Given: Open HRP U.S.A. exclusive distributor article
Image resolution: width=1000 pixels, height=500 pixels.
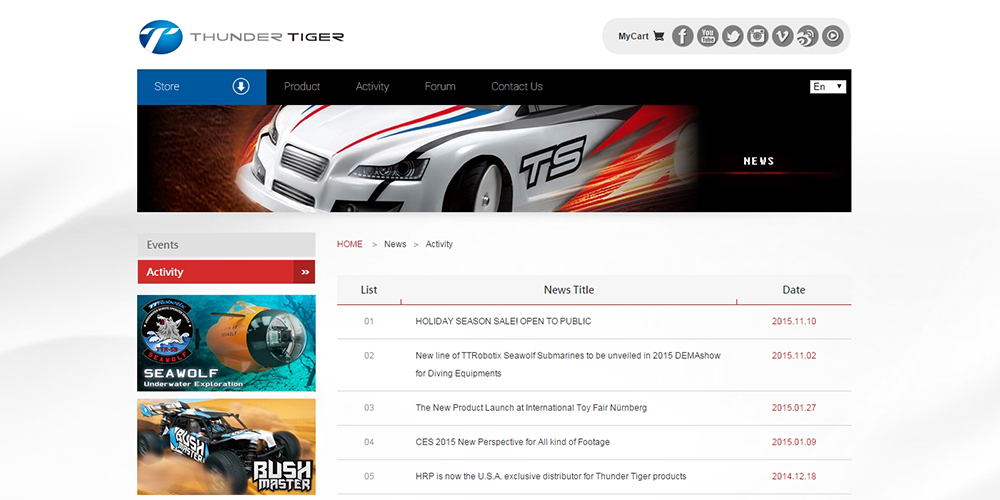Looking at the screenshot, I should tap(550, 476).
